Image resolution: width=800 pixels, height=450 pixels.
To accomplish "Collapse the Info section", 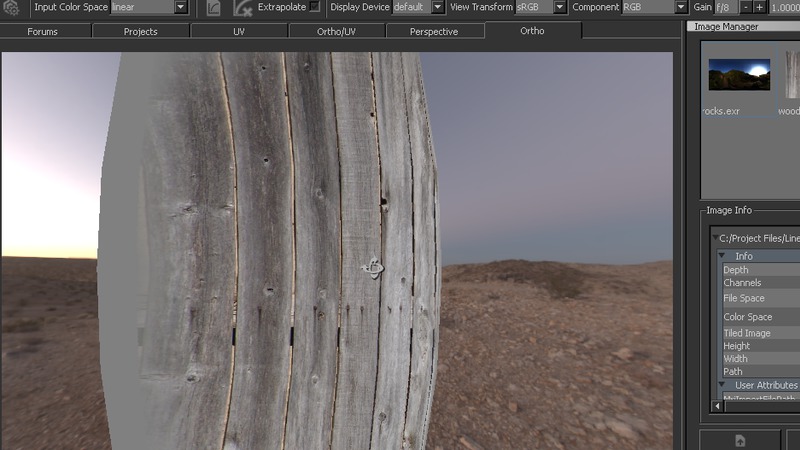I will pyautogui.click(x=724, y=256).
